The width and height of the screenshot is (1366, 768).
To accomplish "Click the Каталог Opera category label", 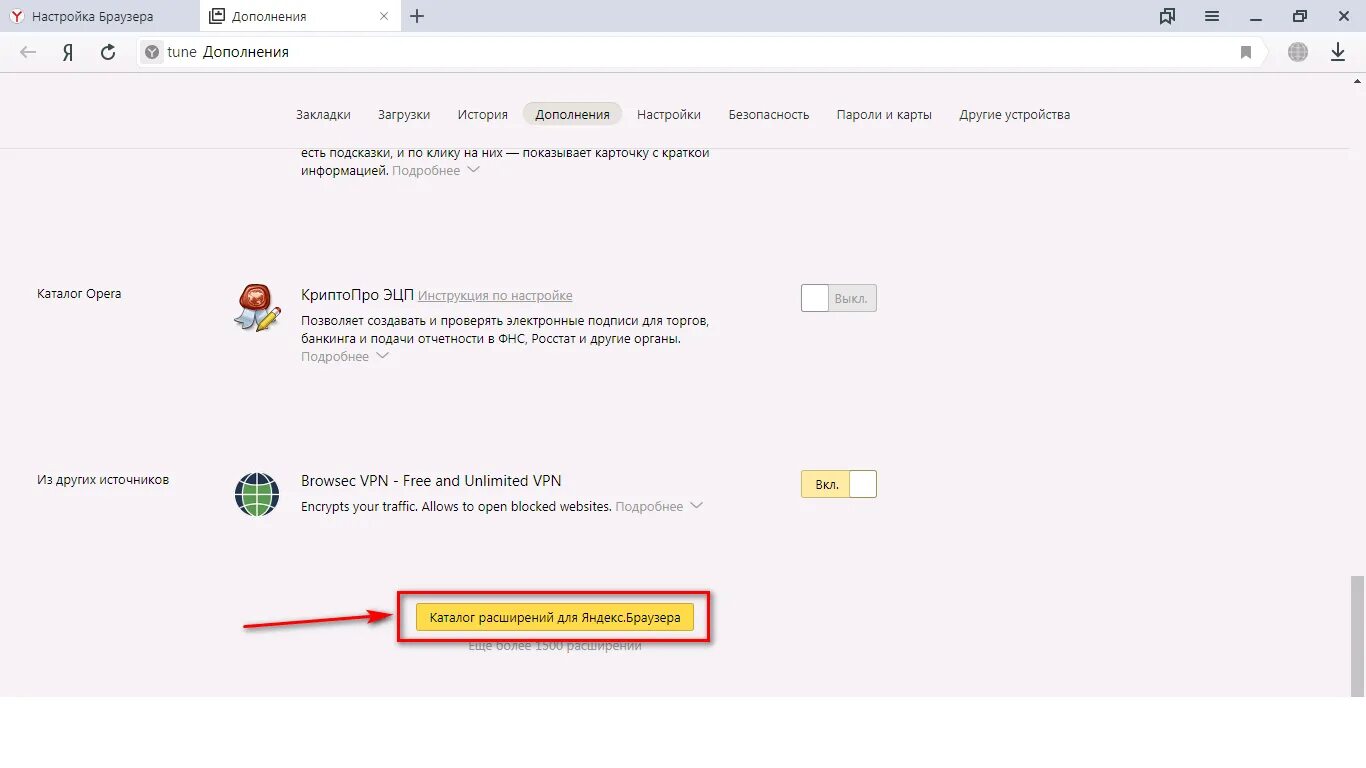I will pos(79,293).
